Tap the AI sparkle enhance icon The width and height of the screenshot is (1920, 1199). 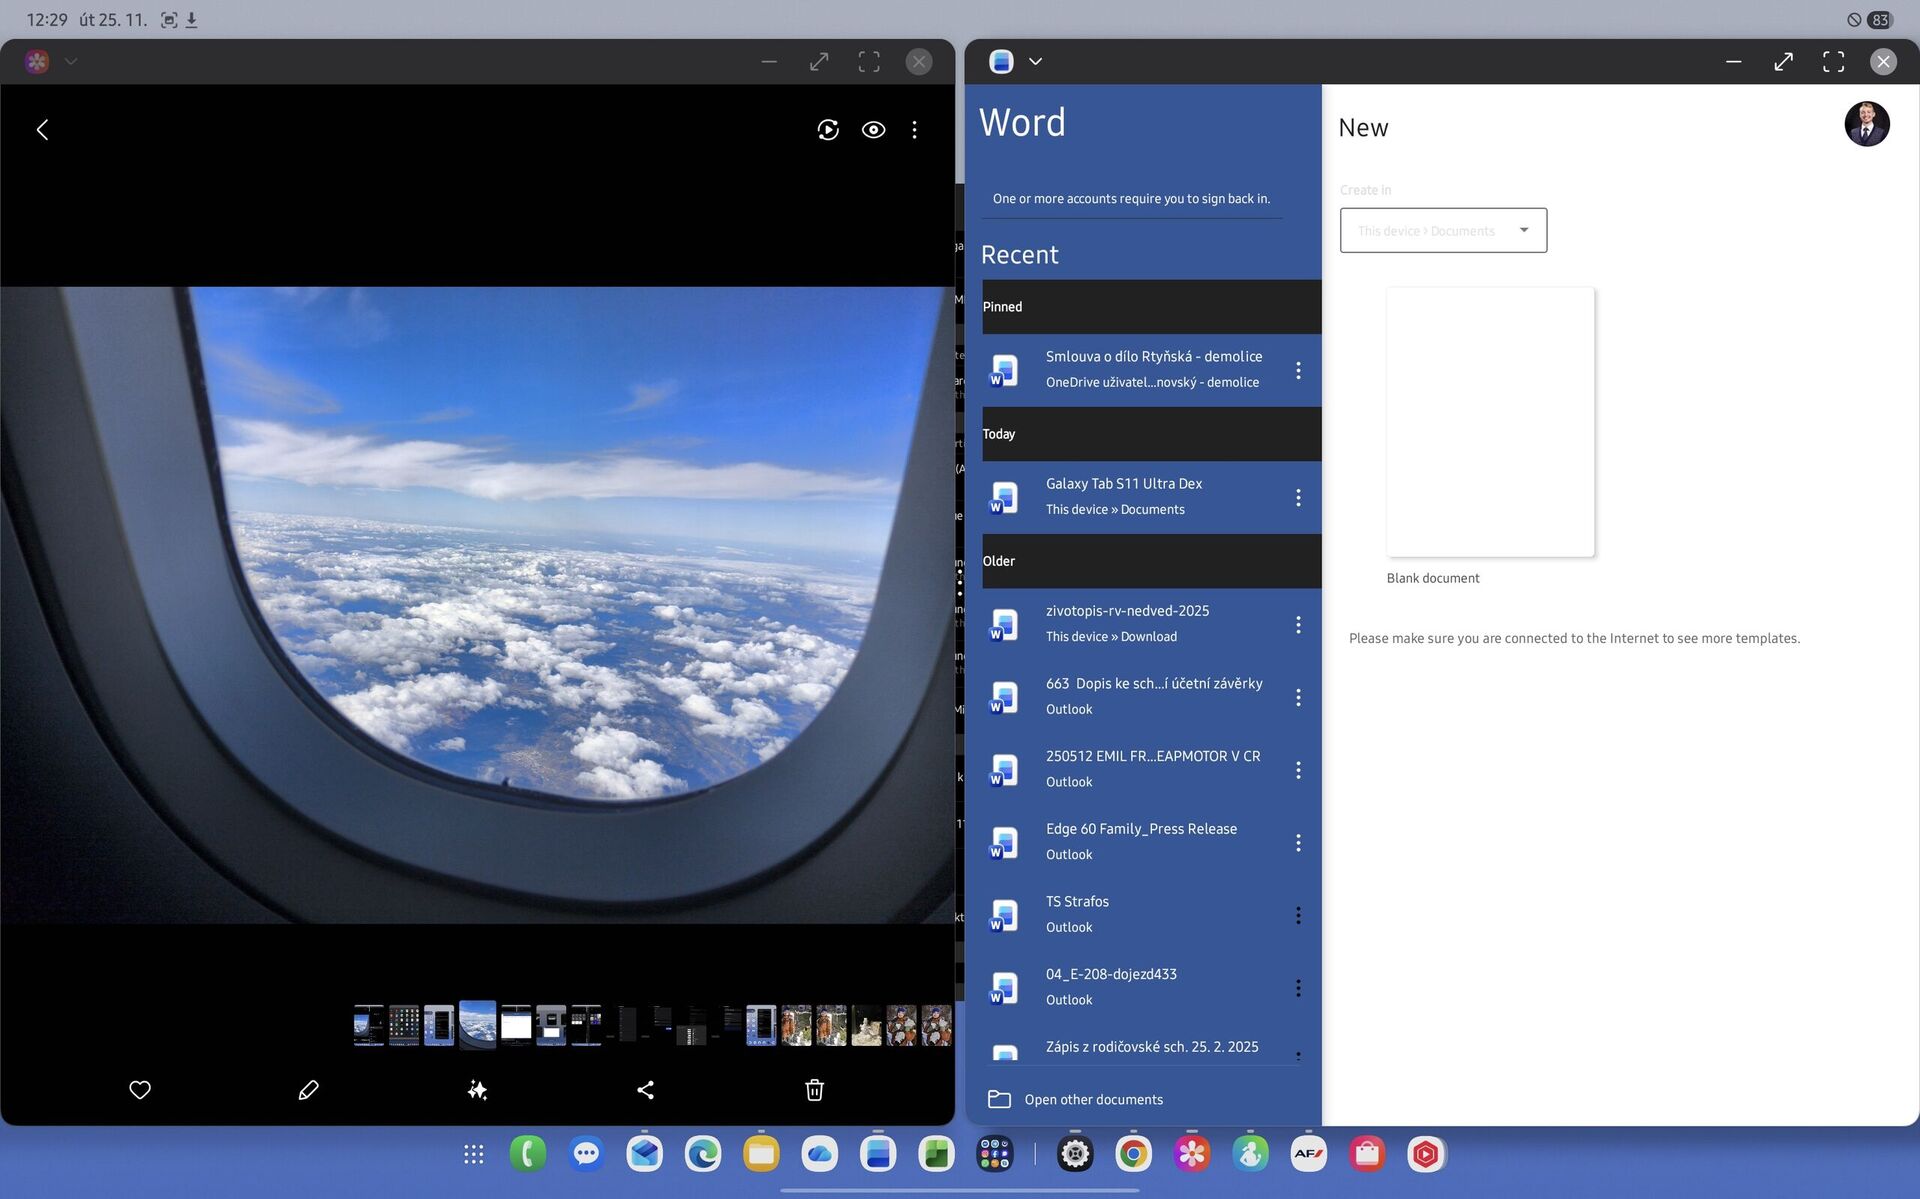477,1090
